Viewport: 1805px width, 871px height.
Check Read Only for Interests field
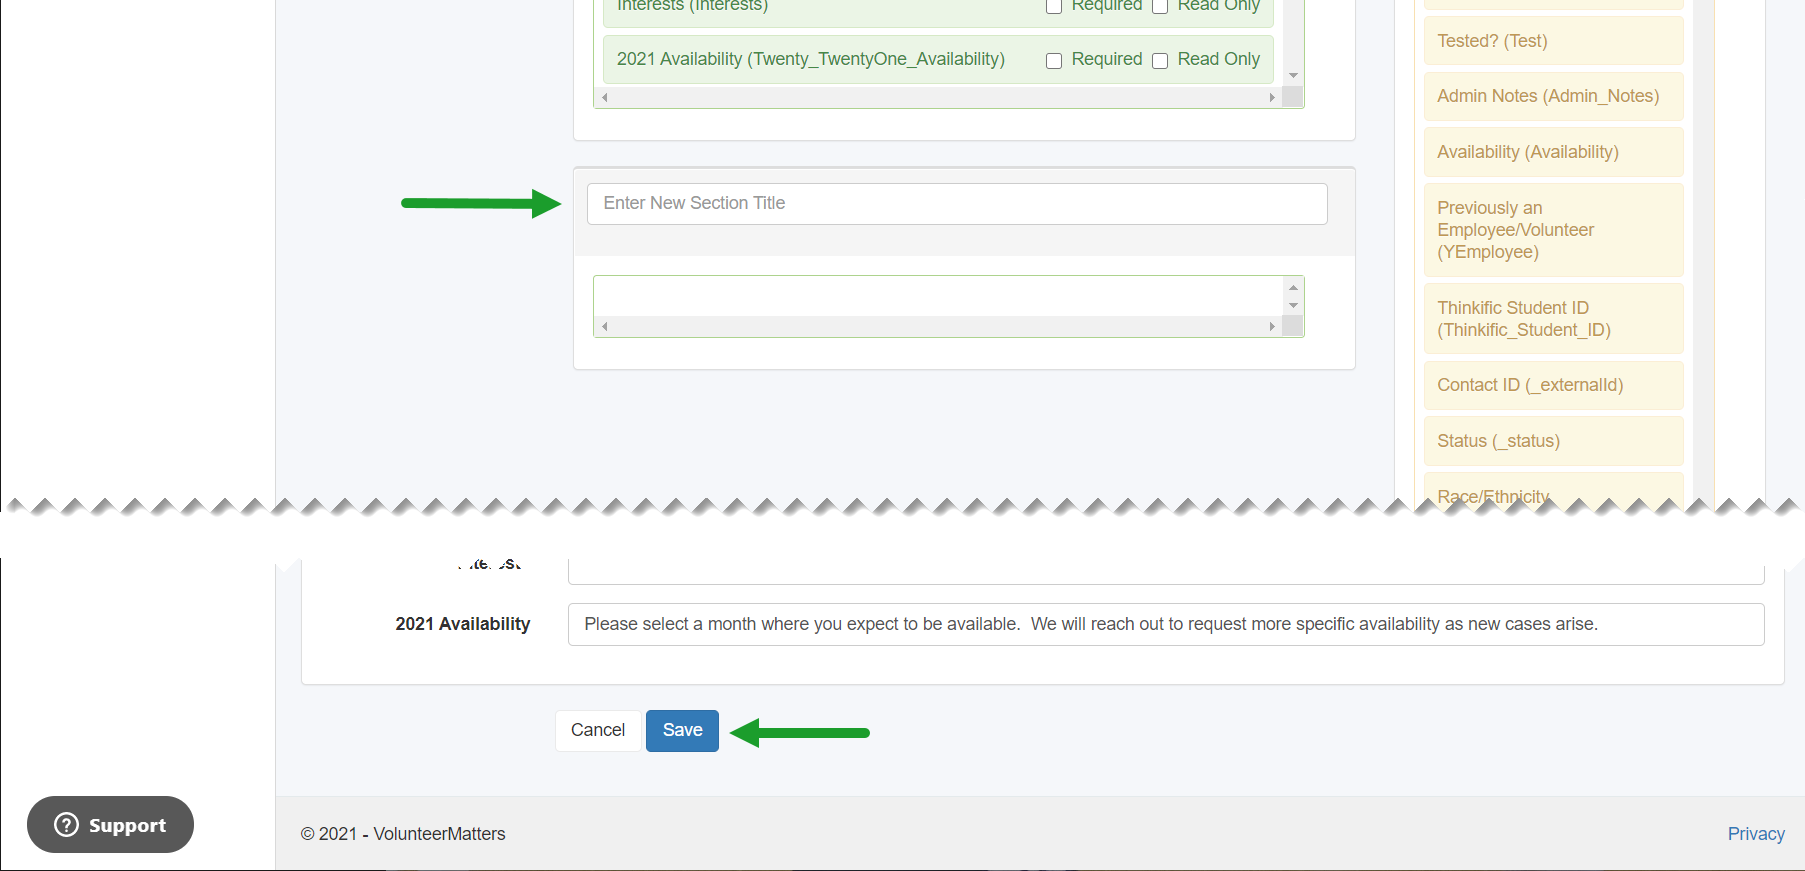[x=1160, y=6]
